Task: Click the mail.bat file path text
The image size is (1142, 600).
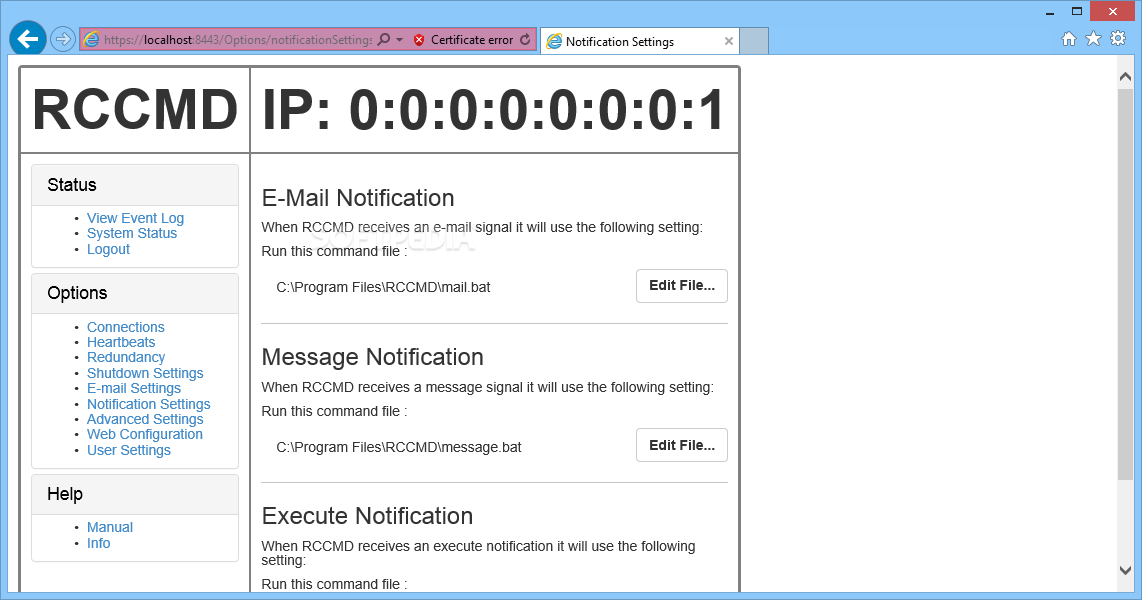Action: pyautogui.click(x=383, y=288)
